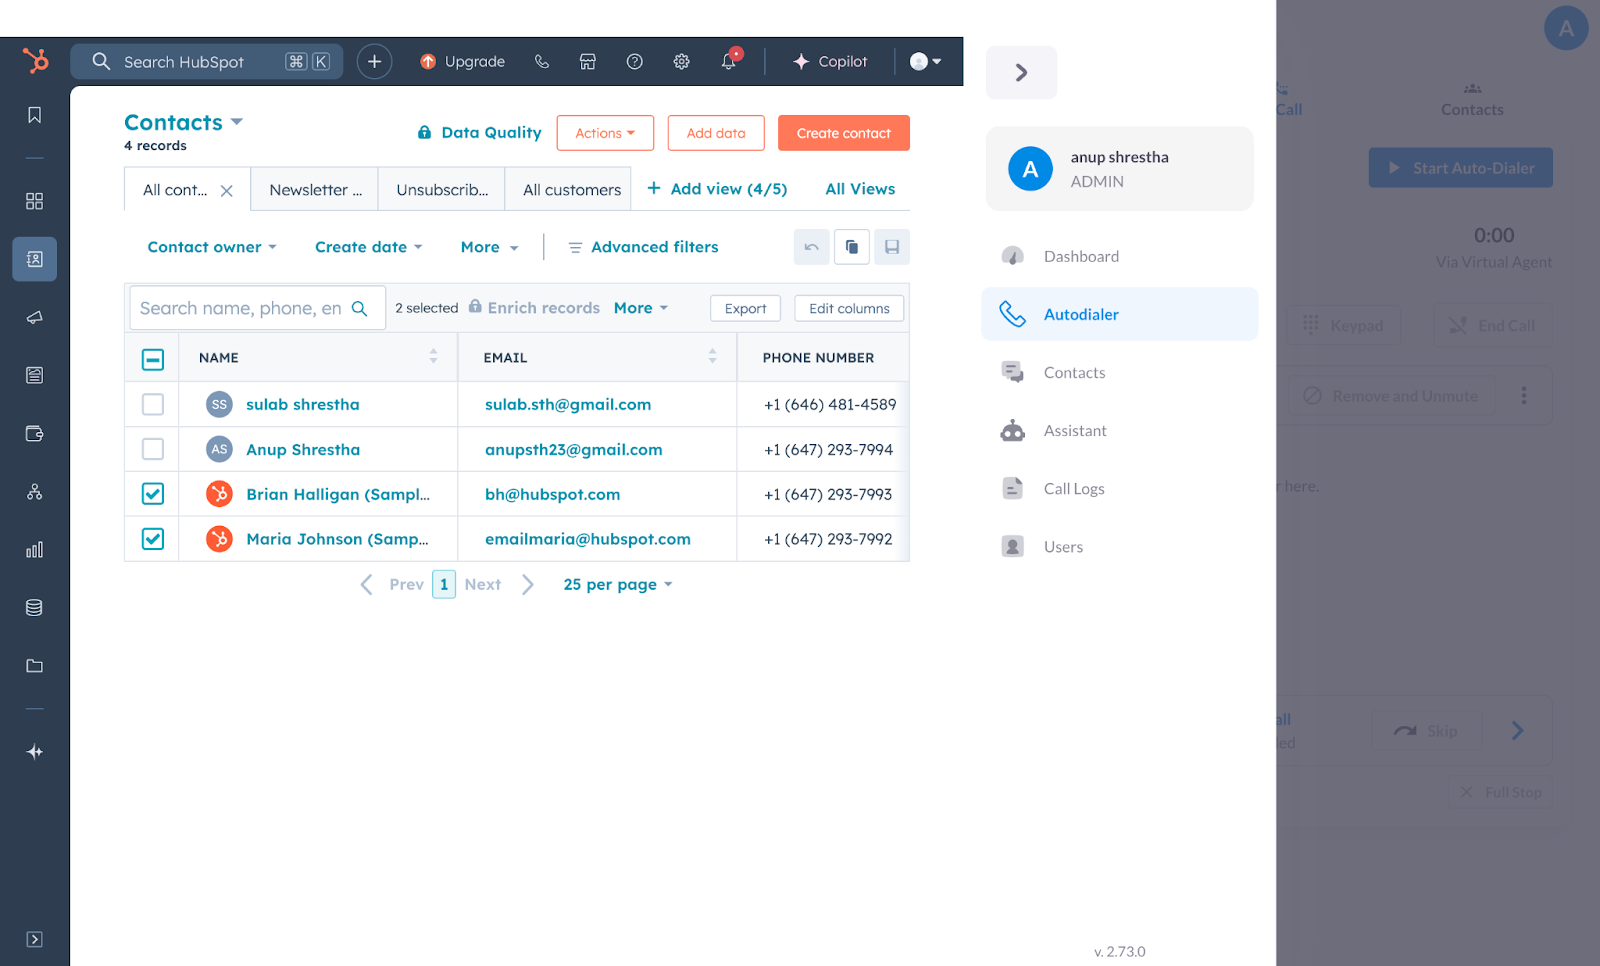The width and height of the screenshot is (1600, 966).
Task: Expand sidebar using bottom arrow icon
Action: (x=34, y=939)
